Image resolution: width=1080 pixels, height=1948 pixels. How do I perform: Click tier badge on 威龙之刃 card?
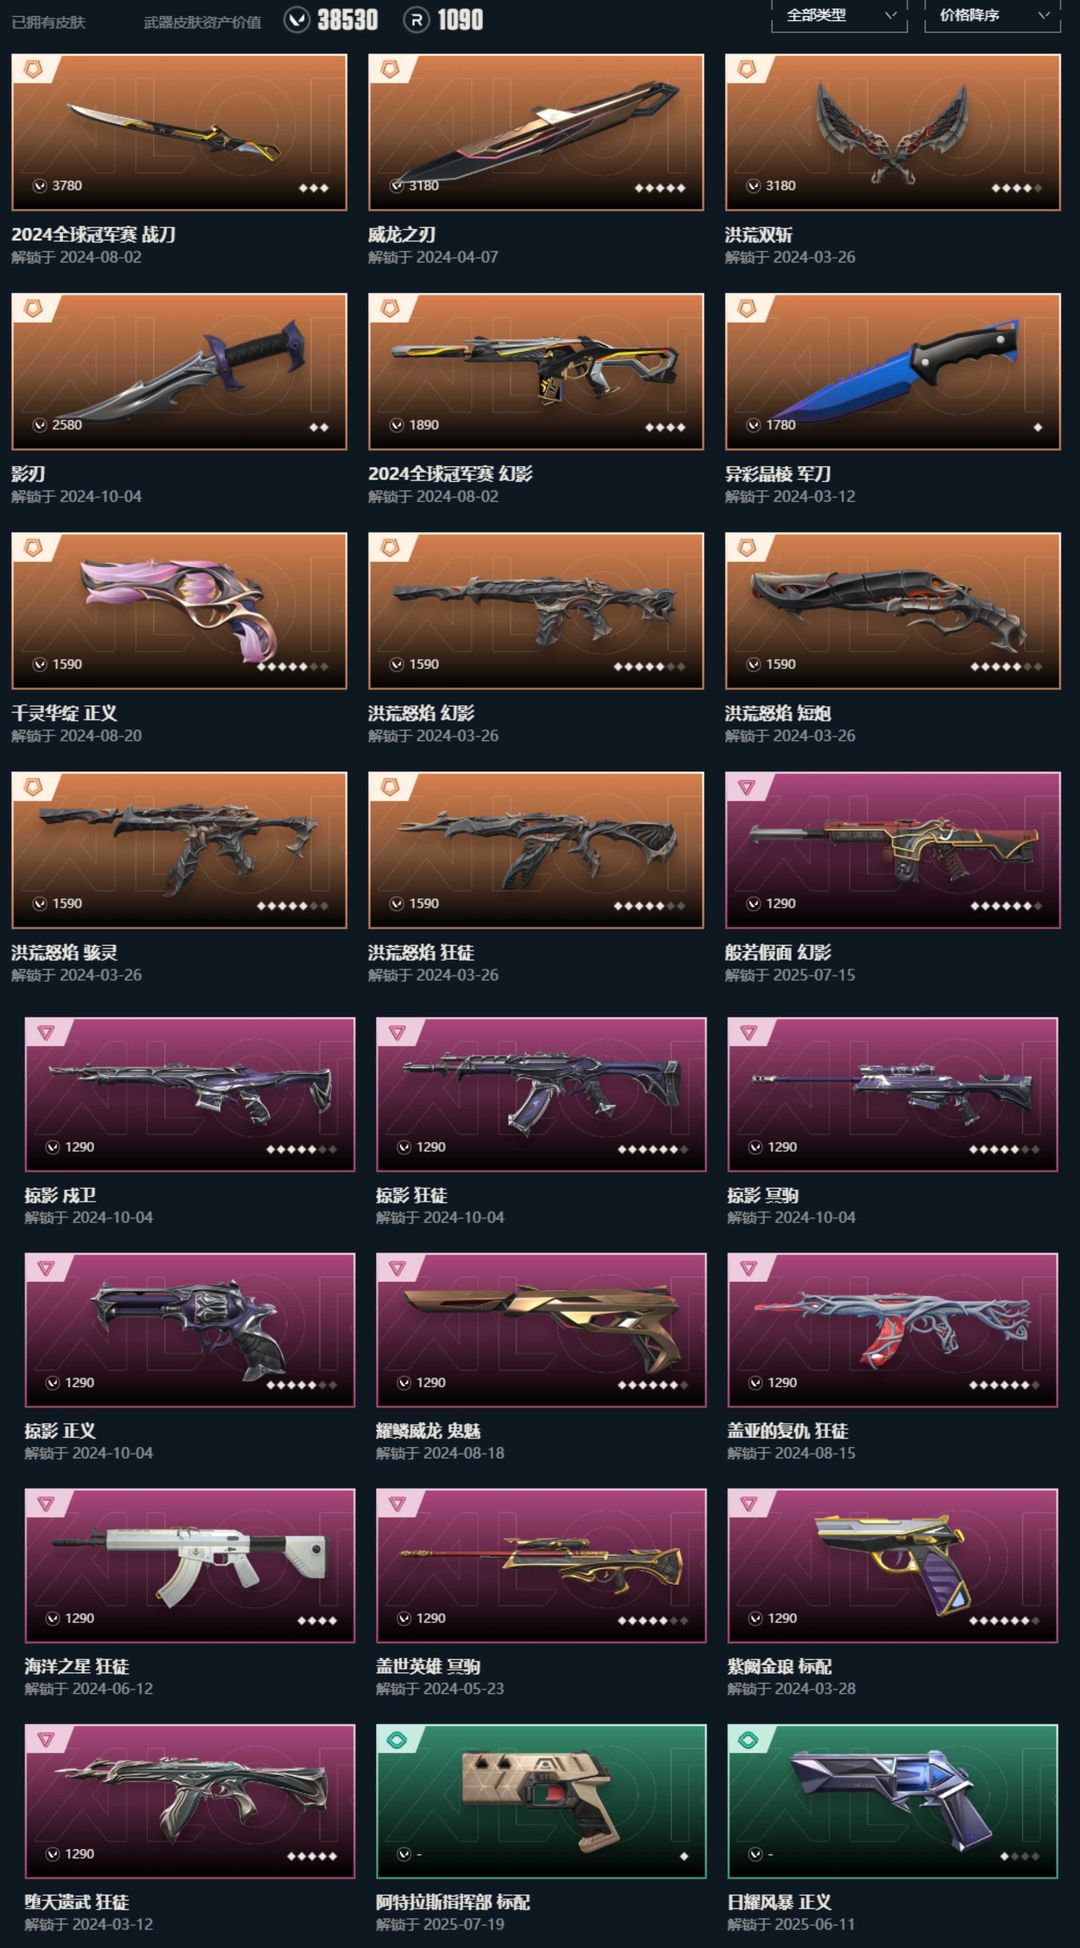coord(390,69)
